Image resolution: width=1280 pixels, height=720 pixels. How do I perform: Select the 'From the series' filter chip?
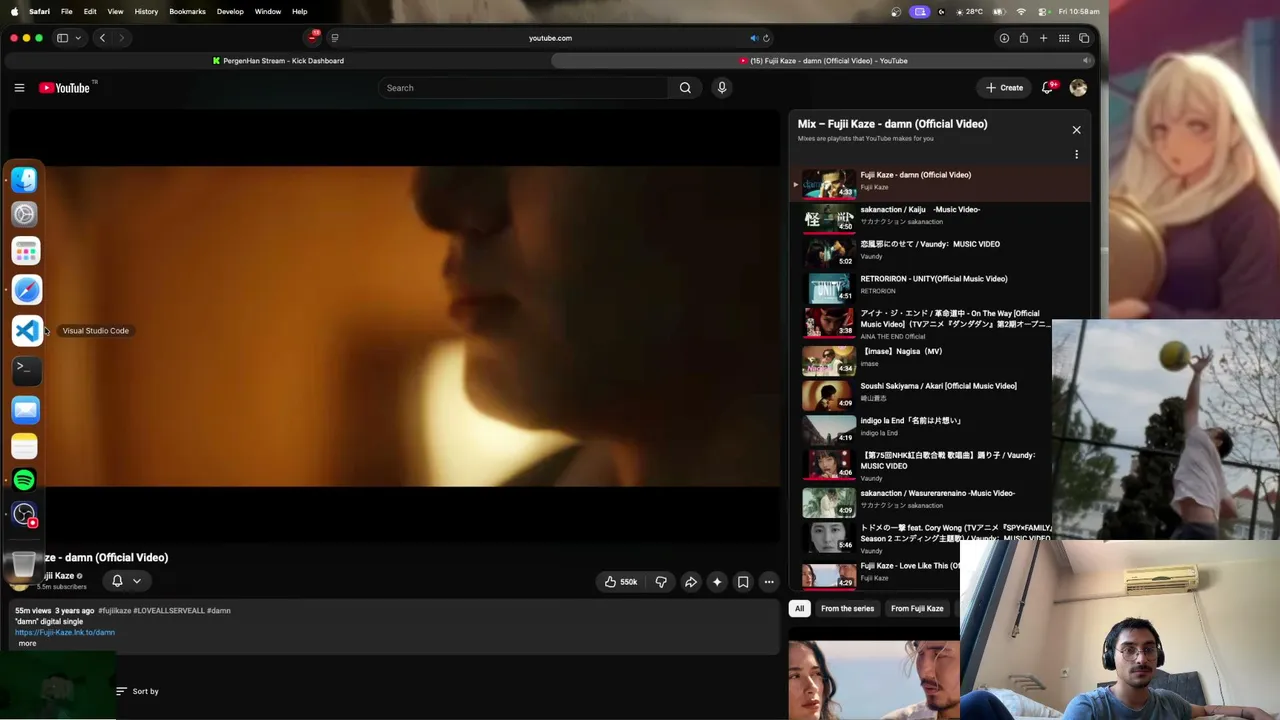point(847,608)
